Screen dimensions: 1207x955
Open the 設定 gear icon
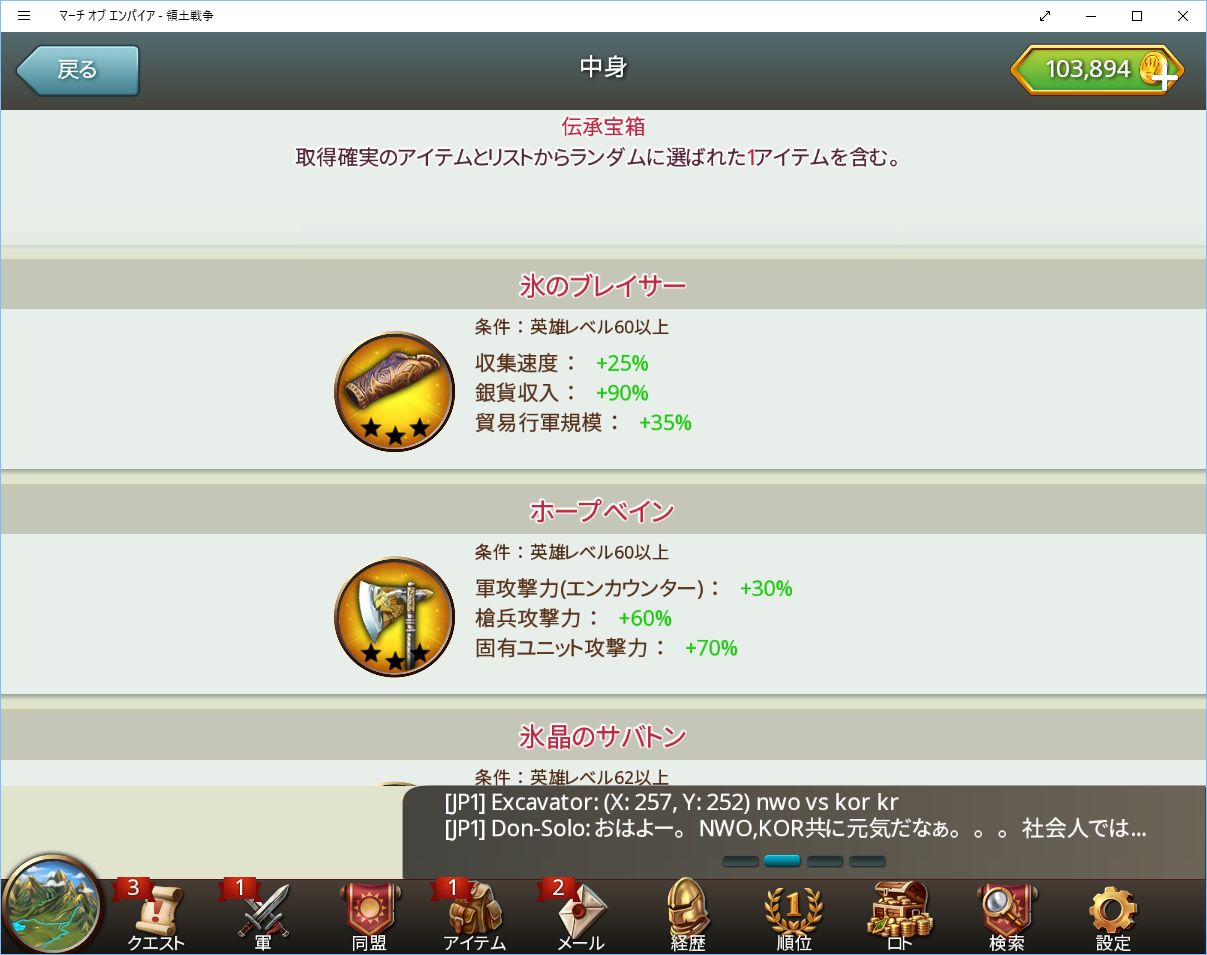(x=1113, y=915)
